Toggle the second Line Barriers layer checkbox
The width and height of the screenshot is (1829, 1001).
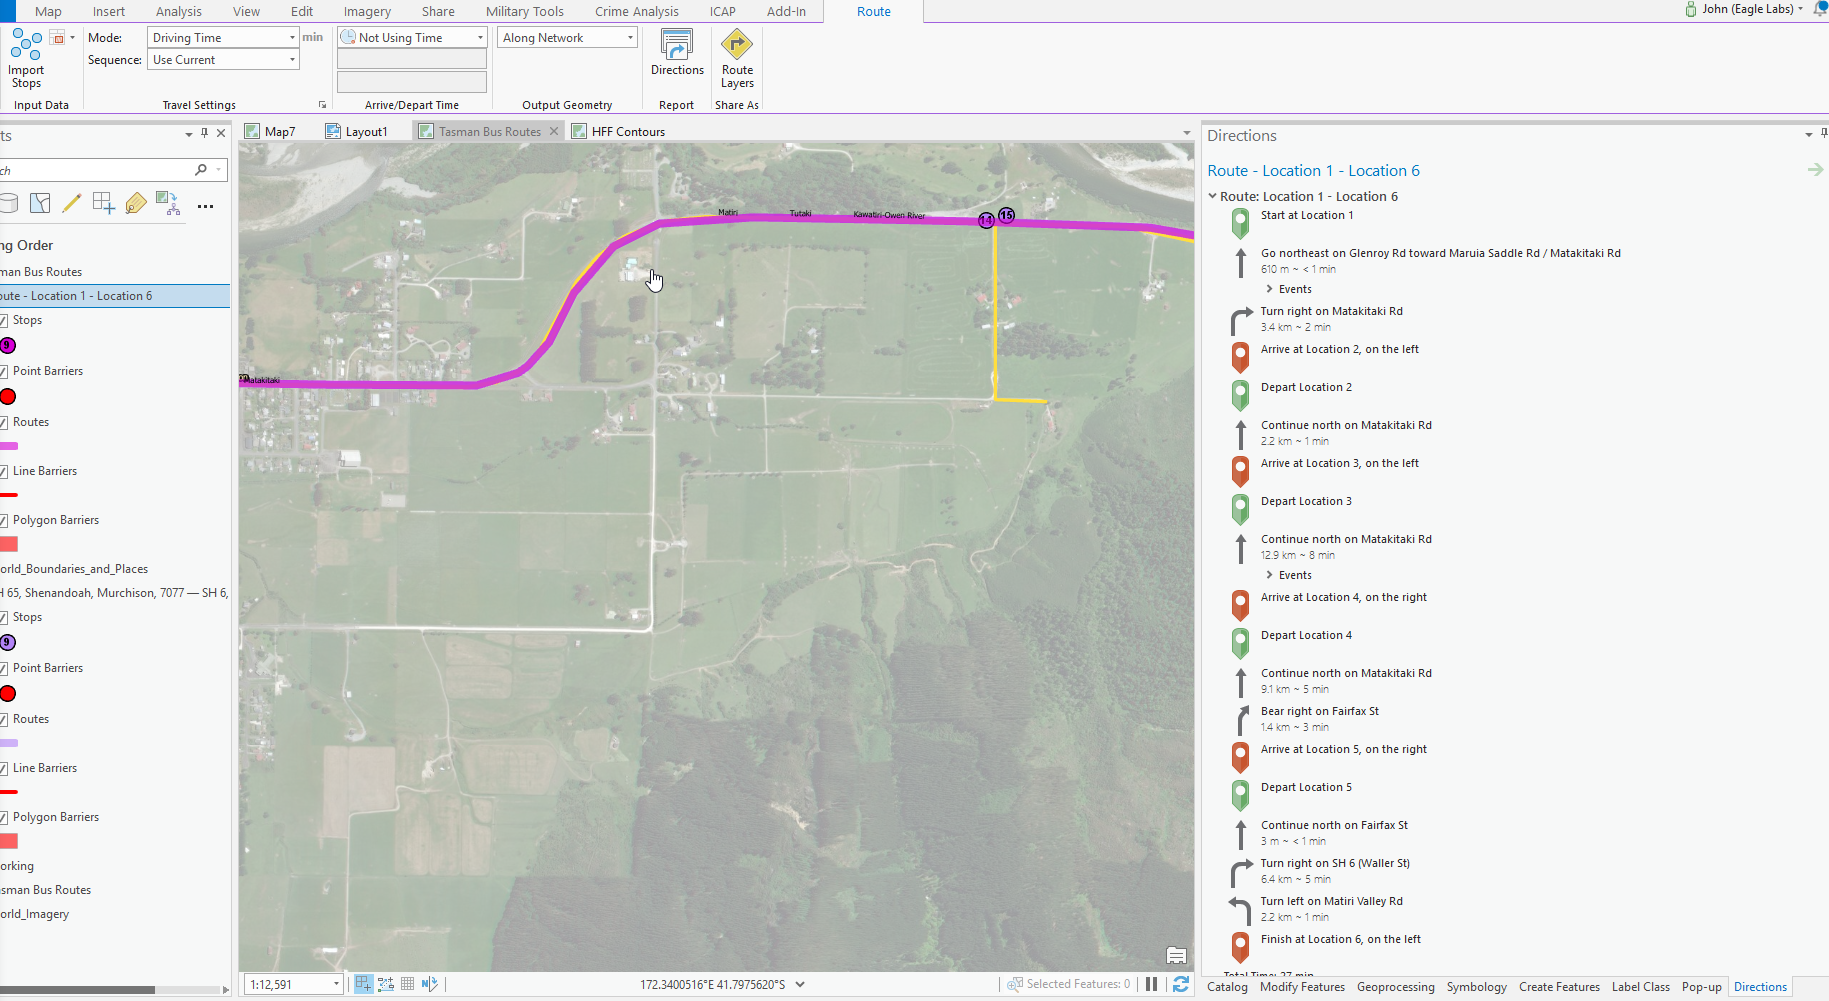tap(3, 769)
